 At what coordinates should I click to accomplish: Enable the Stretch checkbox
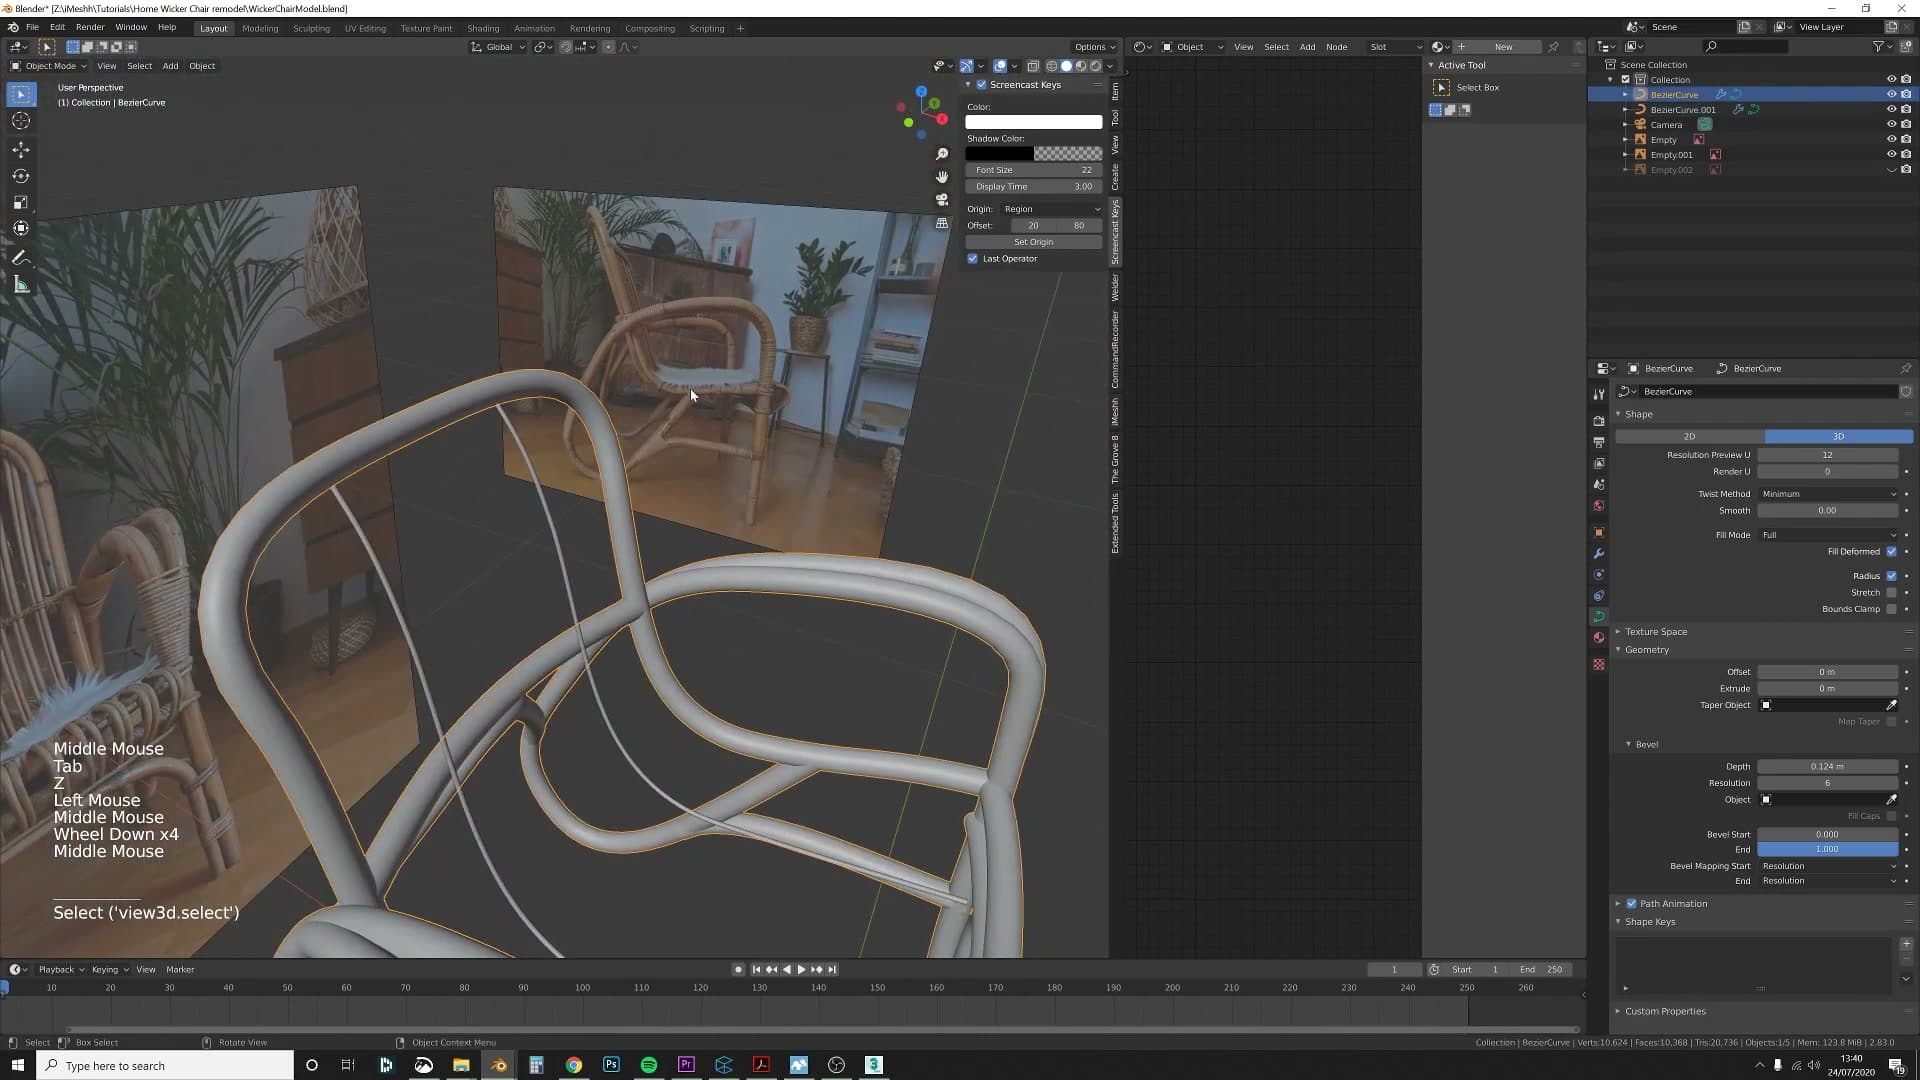click(1891, 593)
